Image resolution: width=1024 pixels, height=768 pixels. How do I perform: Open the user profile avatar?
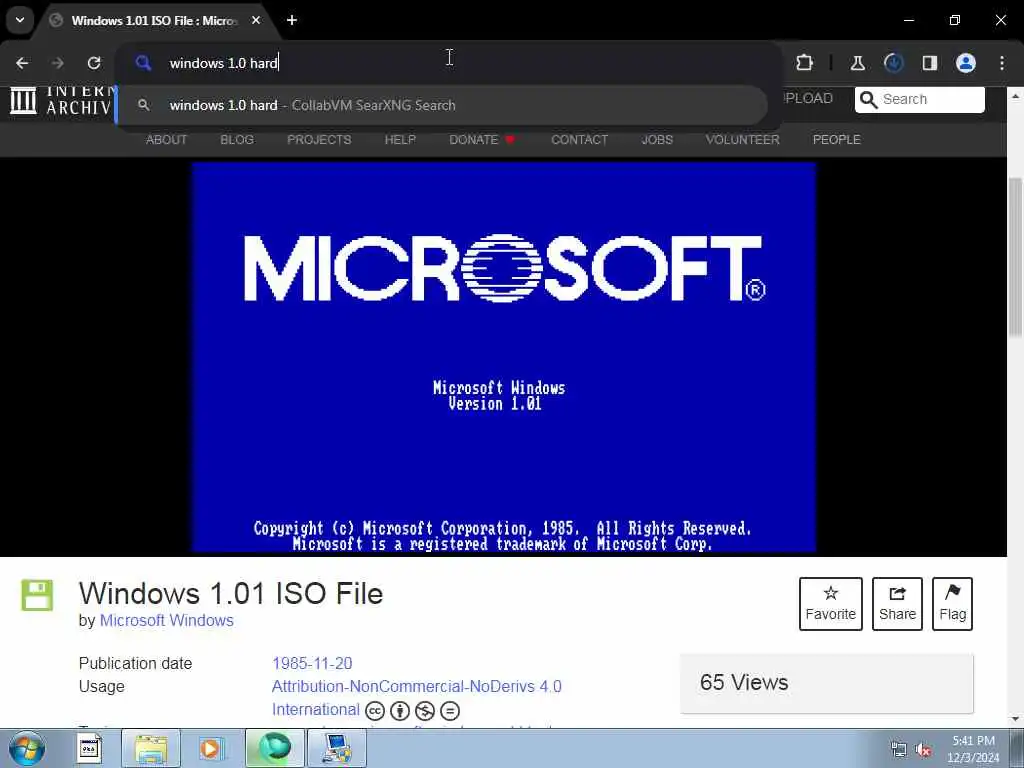(x=966, y=63)
